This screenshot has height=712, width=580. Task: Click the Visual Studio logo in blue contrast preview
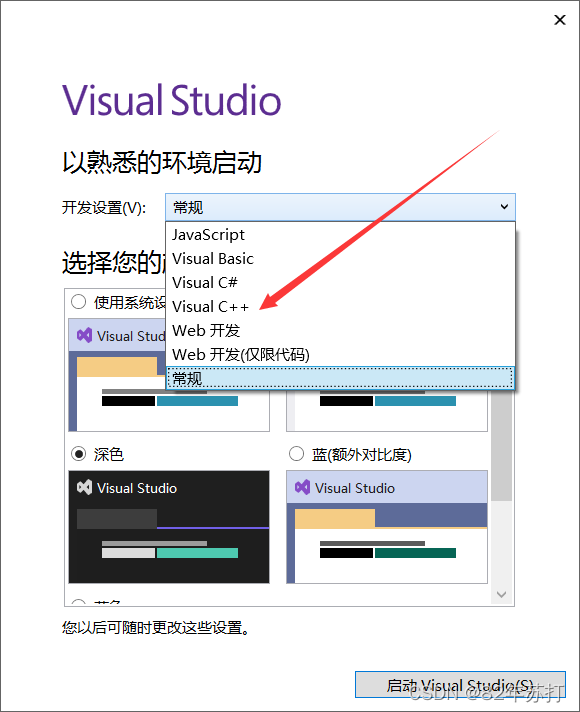pos(302,488)
